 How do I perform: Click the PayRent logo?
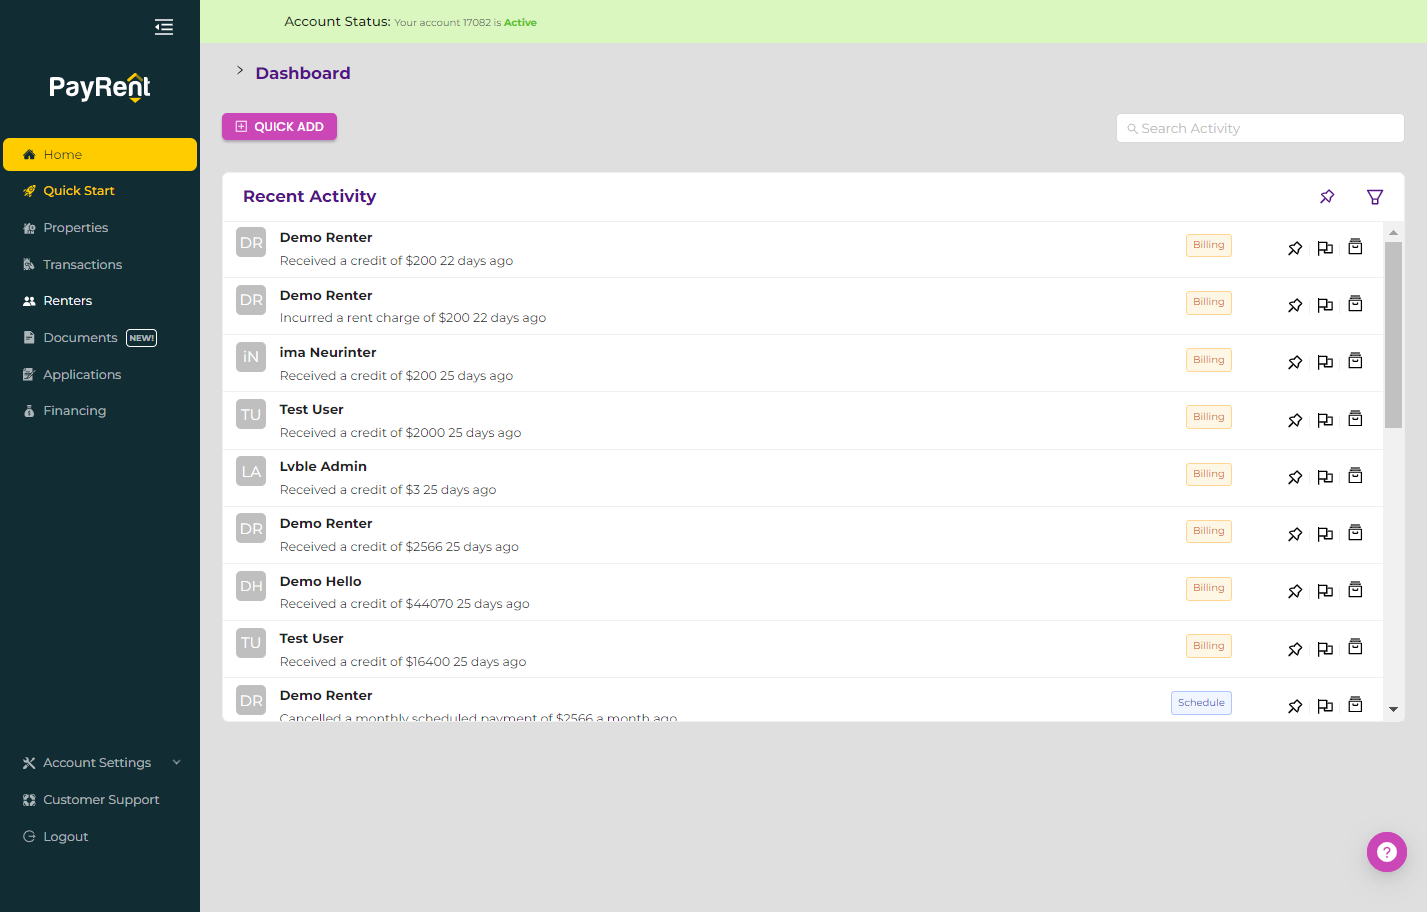tap(100, 88)
